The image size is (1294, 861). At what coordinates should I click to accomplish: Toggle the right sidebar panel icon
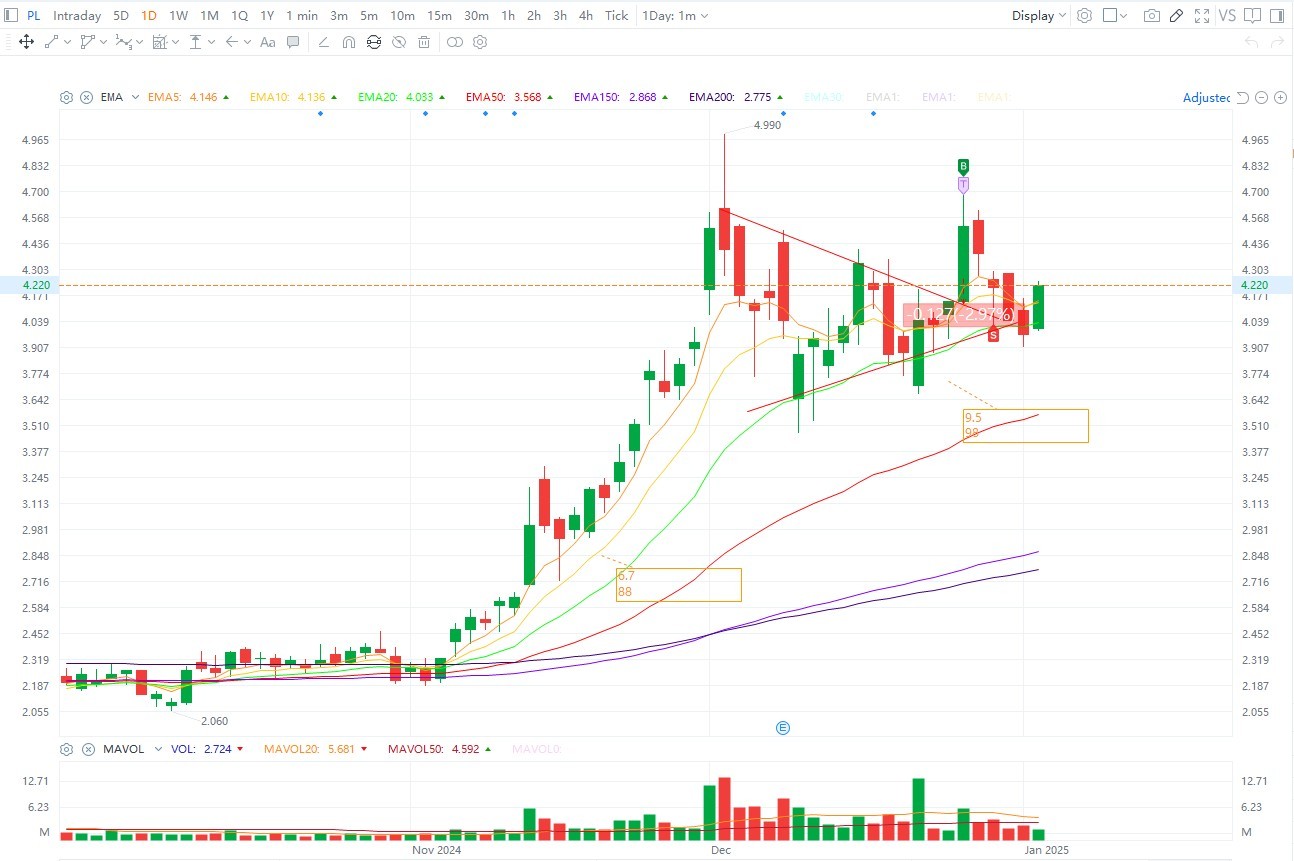click(x=1277, y=15)
